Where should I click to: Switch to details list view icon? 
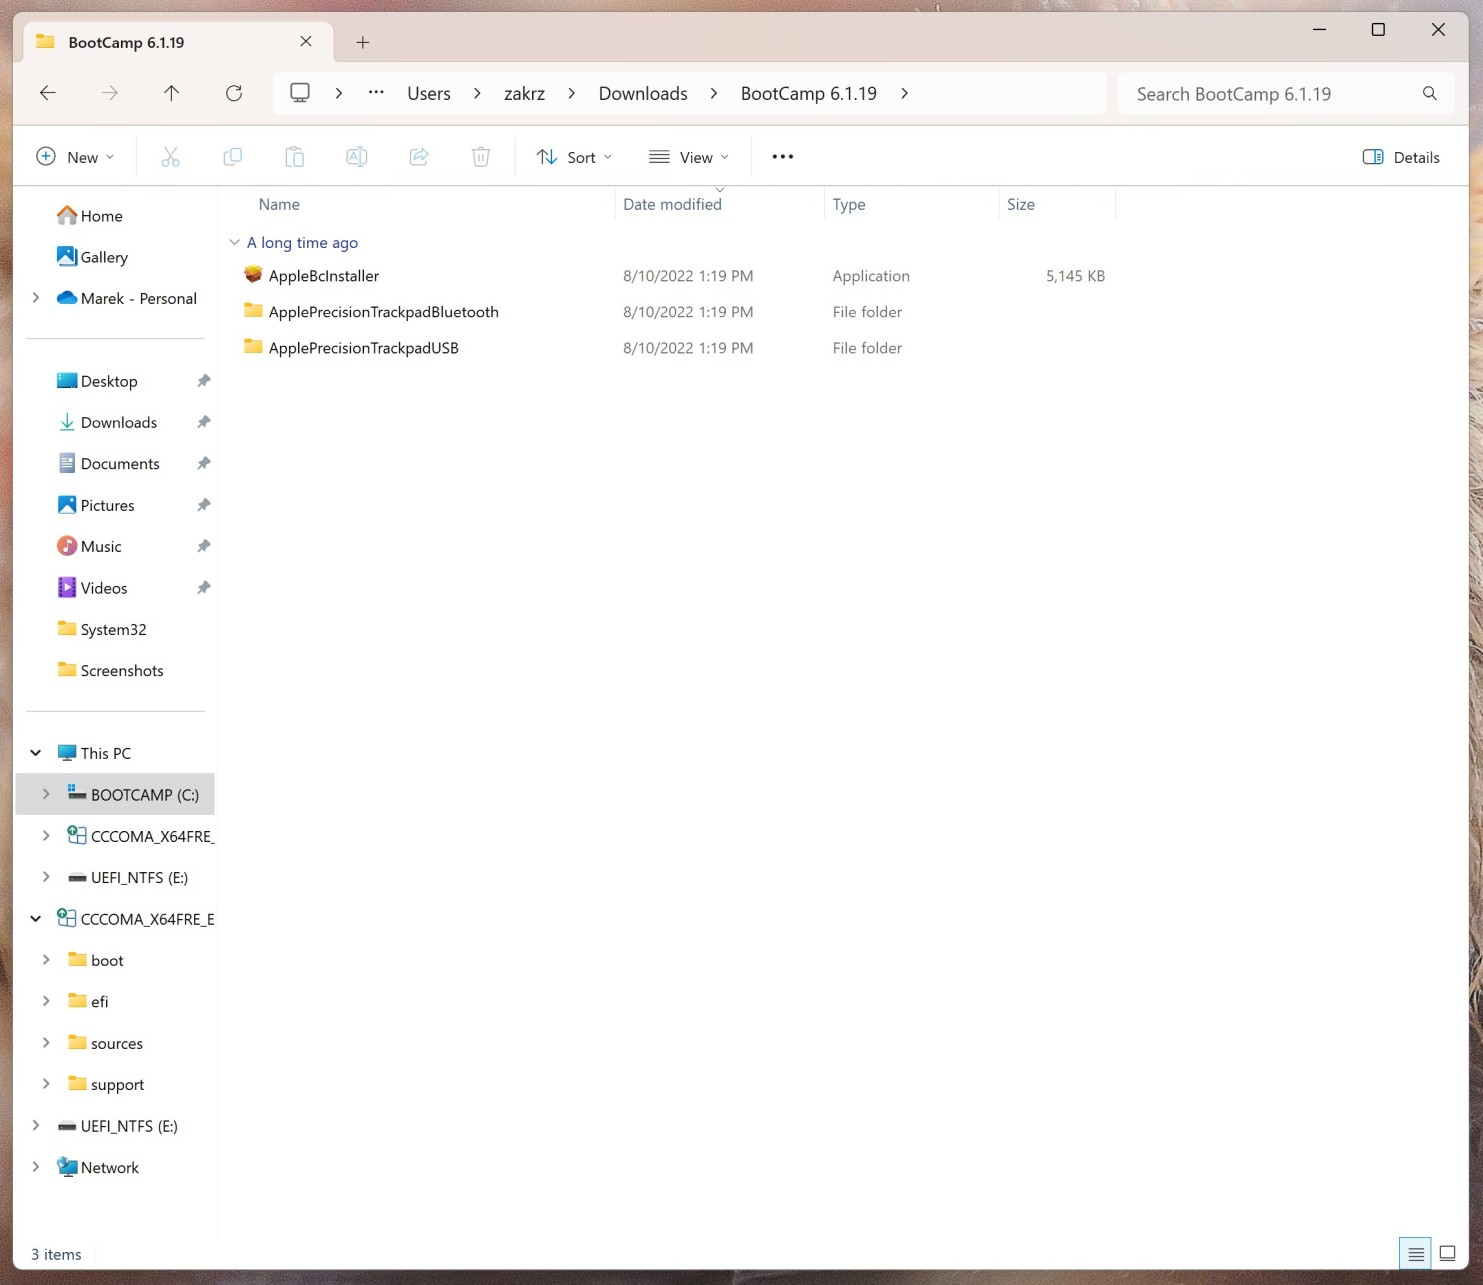click(1416, 1253)
